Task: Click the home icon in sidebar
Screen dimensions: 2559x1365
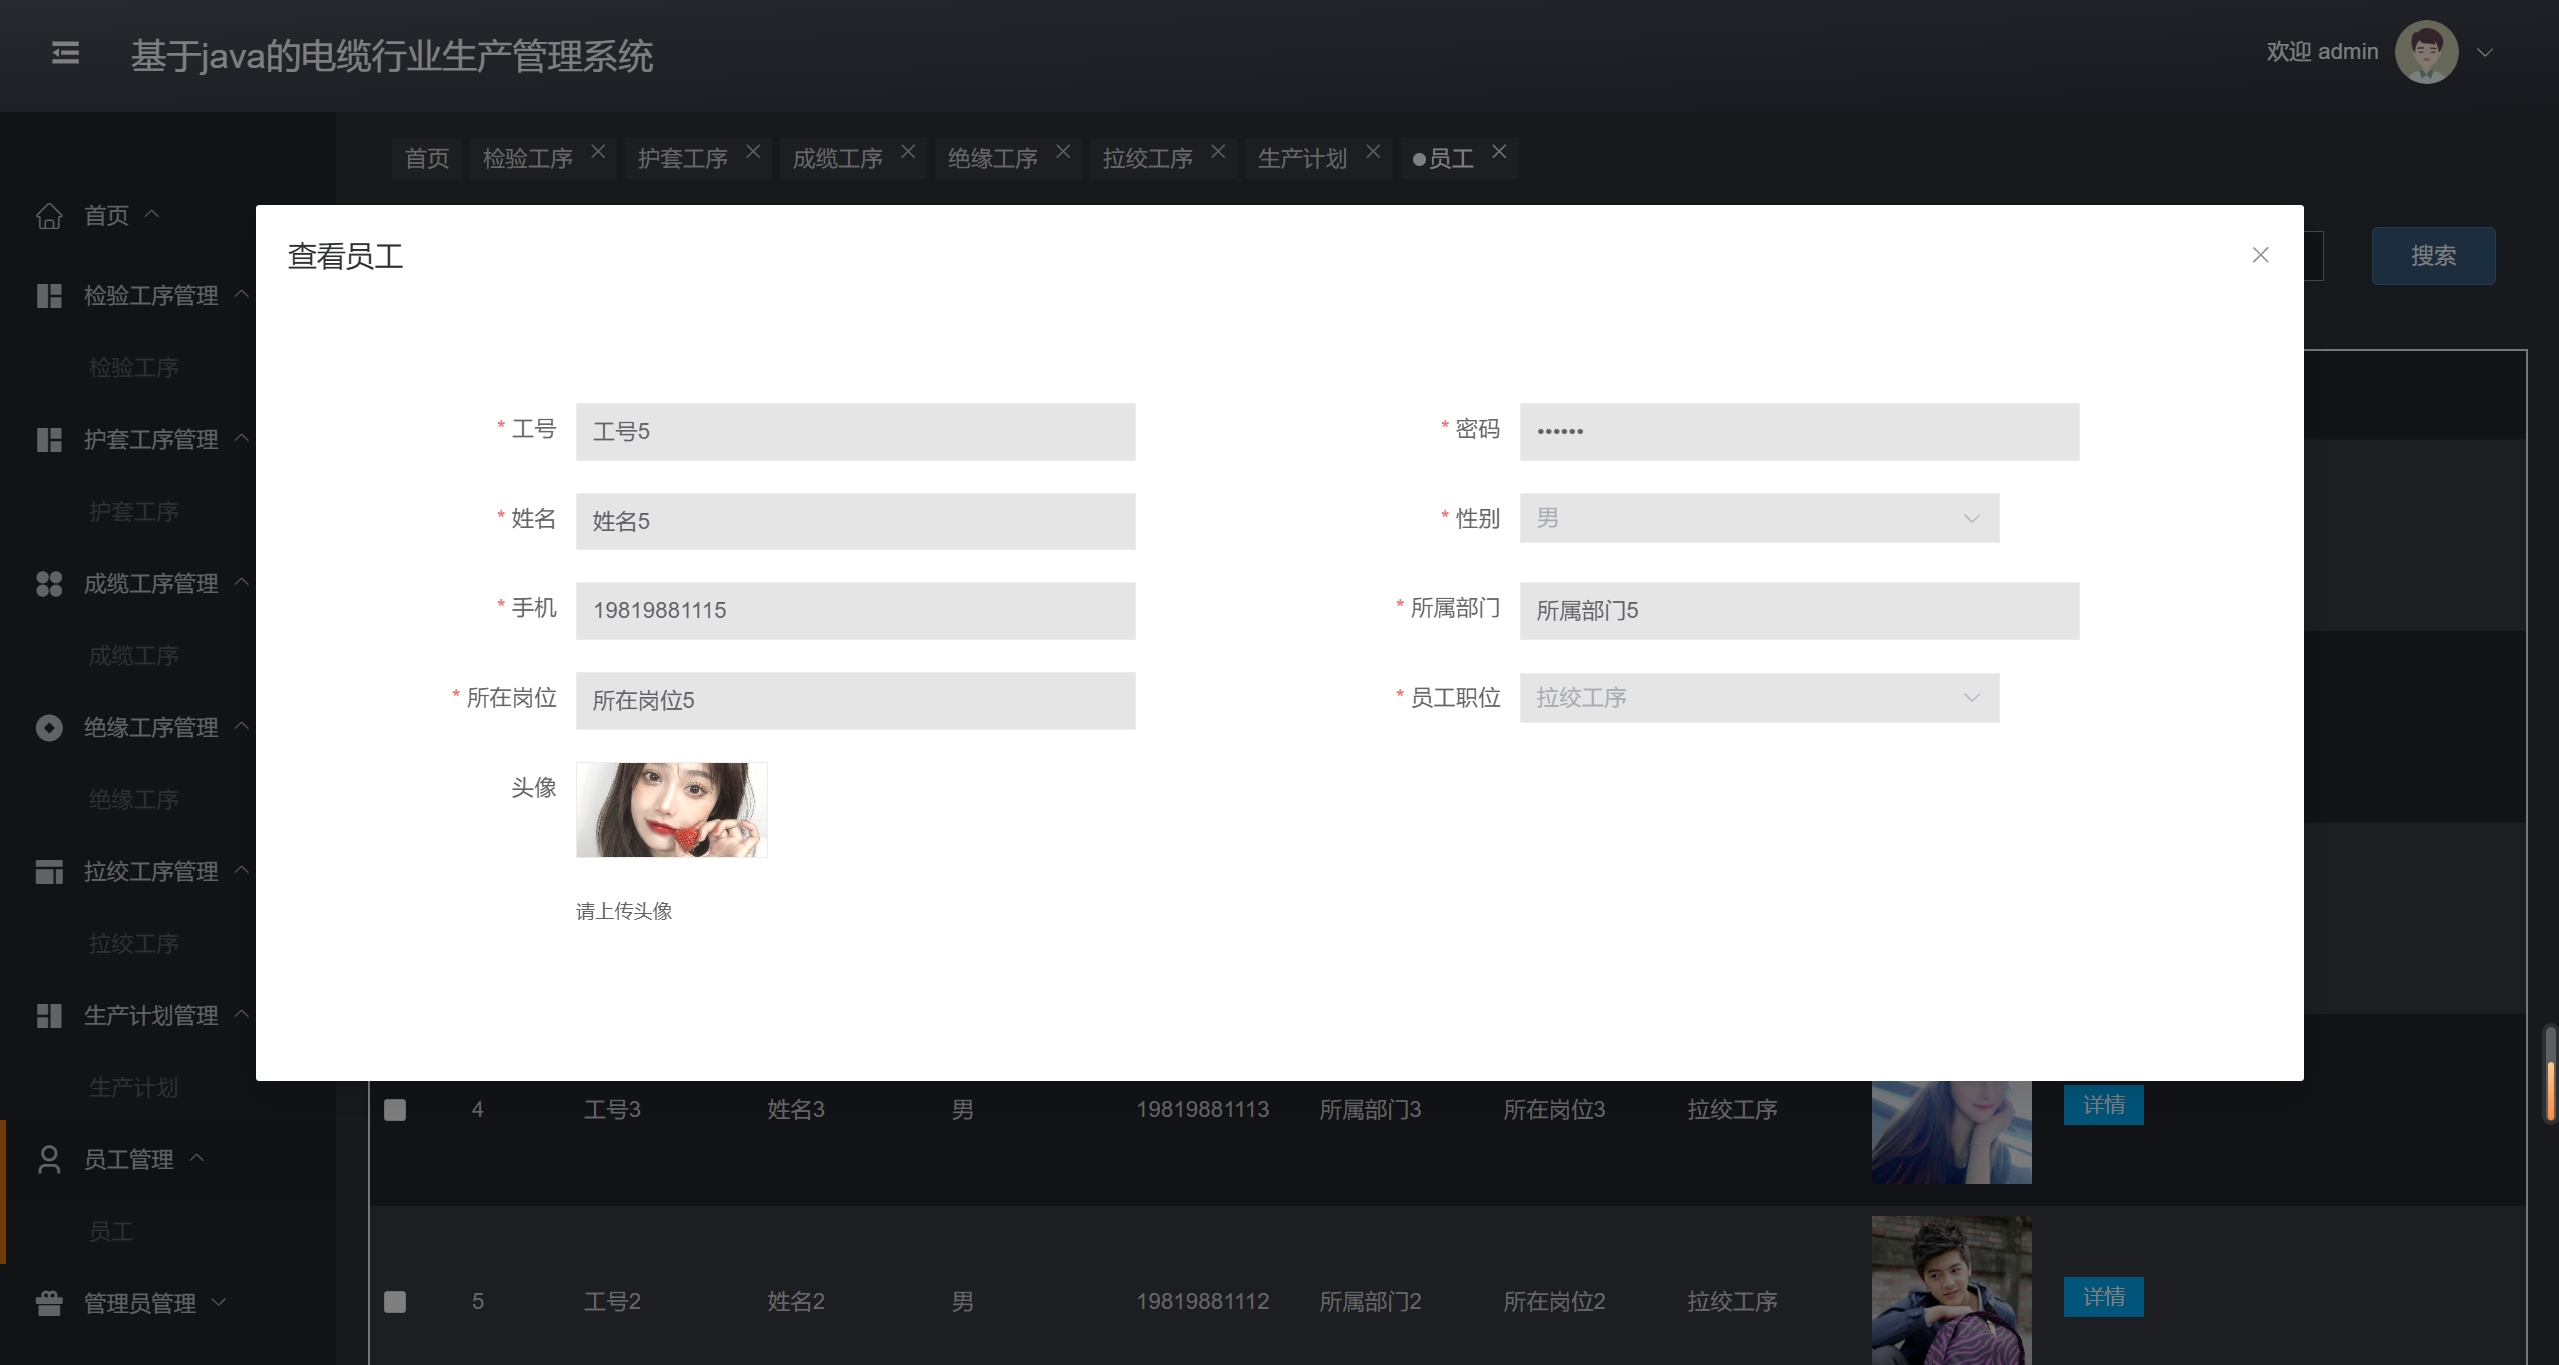Action: pyautogui.click(x=49, y=215)
